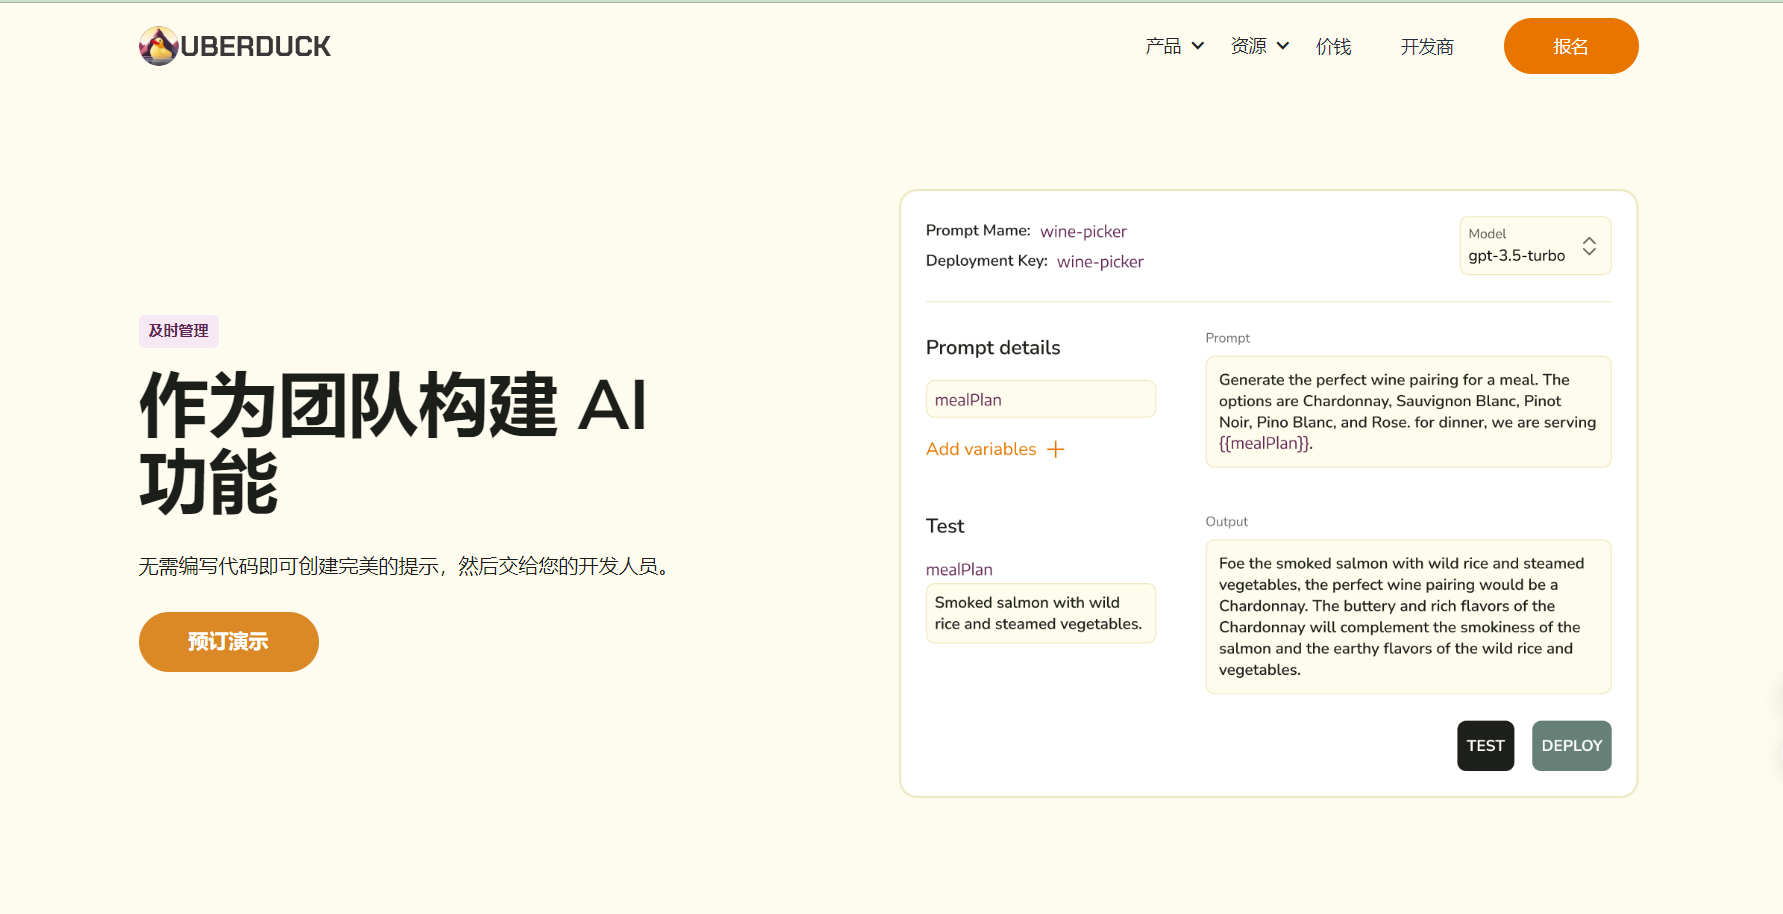Click the UBERDUCK wordmark text
1783x914 pixels.
coord(256,47)
